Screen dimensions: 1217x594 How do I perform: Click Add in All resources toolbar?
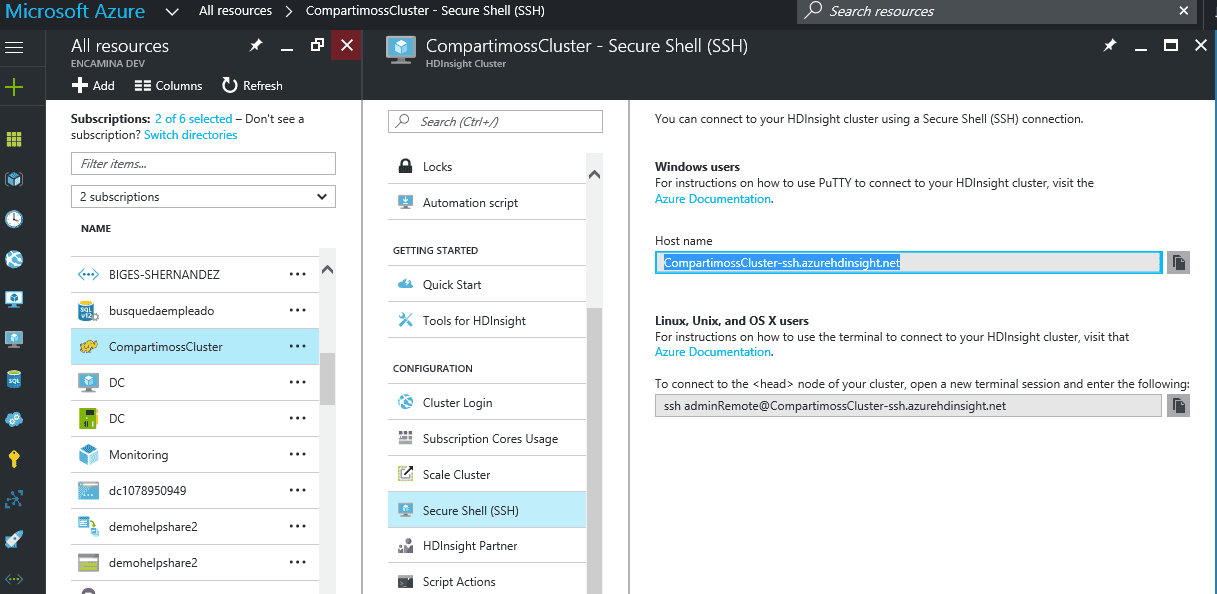93,86
